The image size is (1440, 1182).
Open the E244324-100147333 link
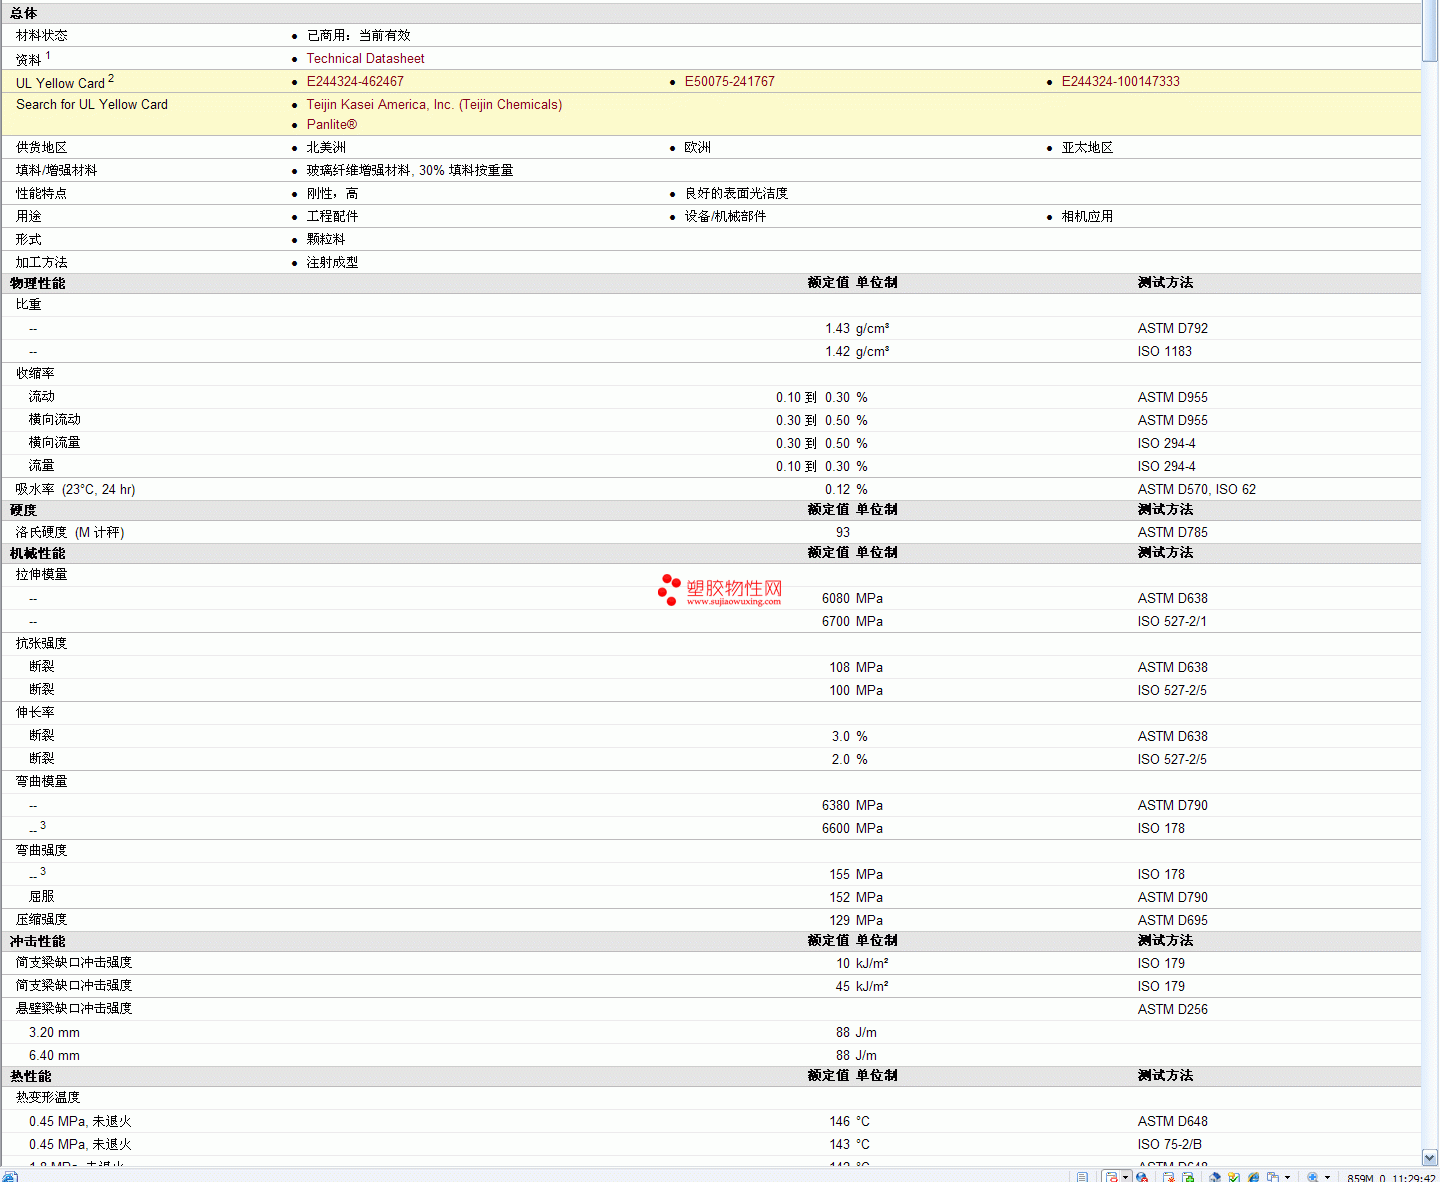(x=1120, y=82)
